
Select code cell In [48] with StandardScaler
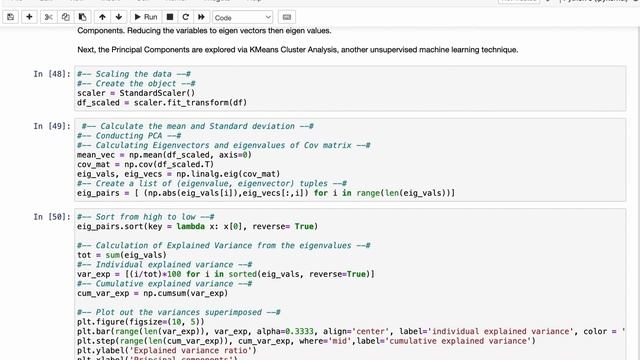[x=350, y=89]
